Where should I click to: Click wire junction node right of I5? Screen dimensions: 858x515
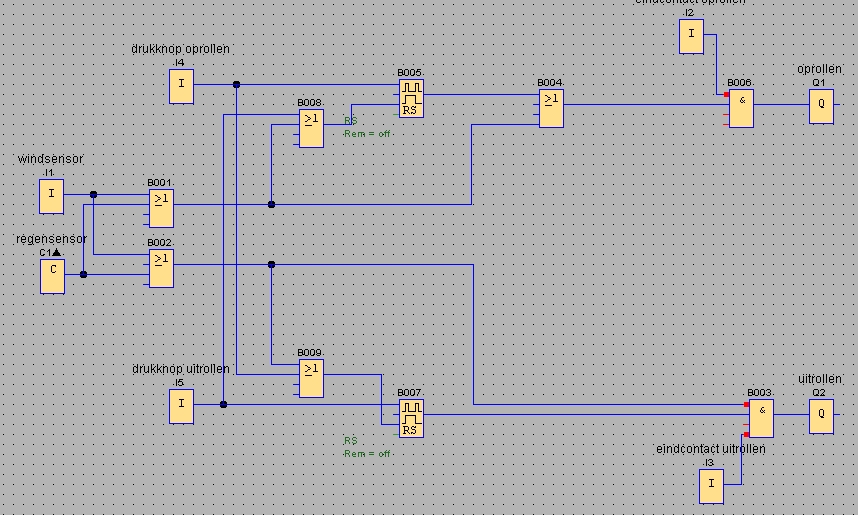click(x=223, y=404)
